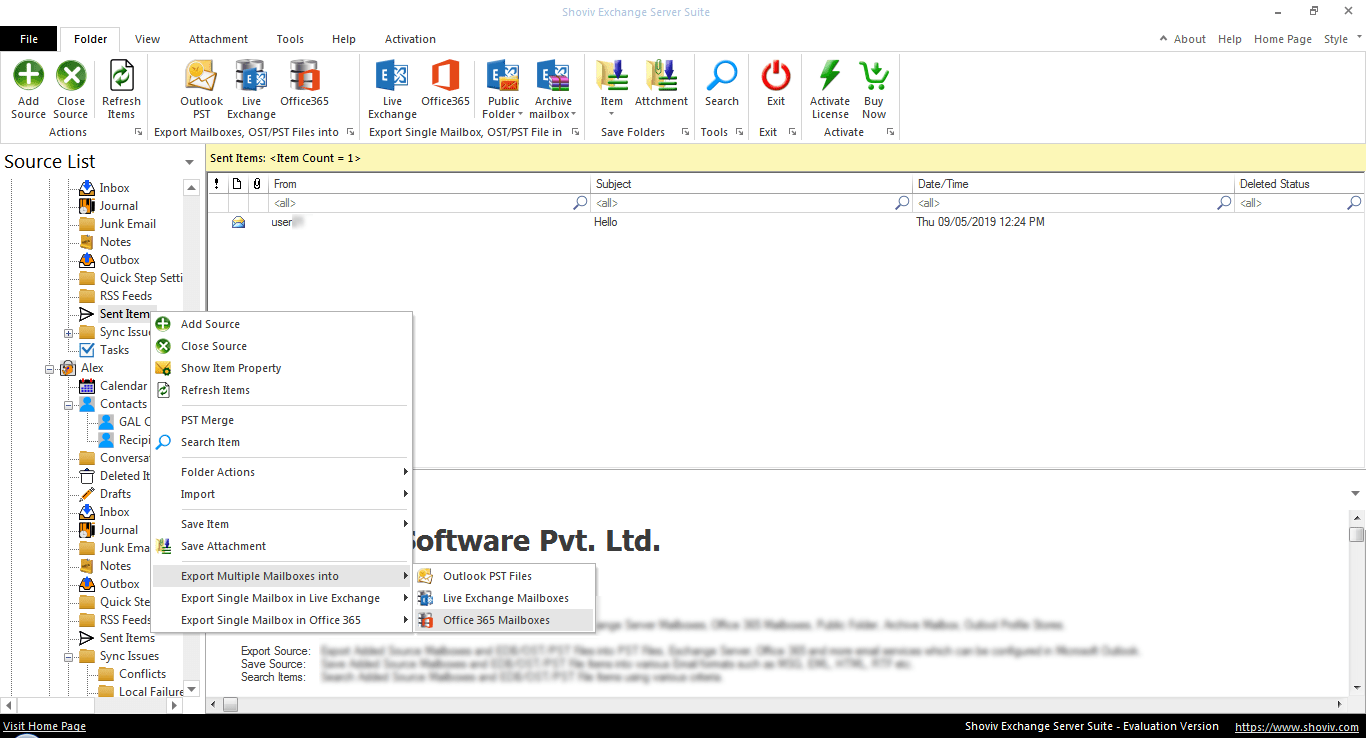
Task: Click the Refresh Items ribbon button
Action: click(x=121, y=89)
